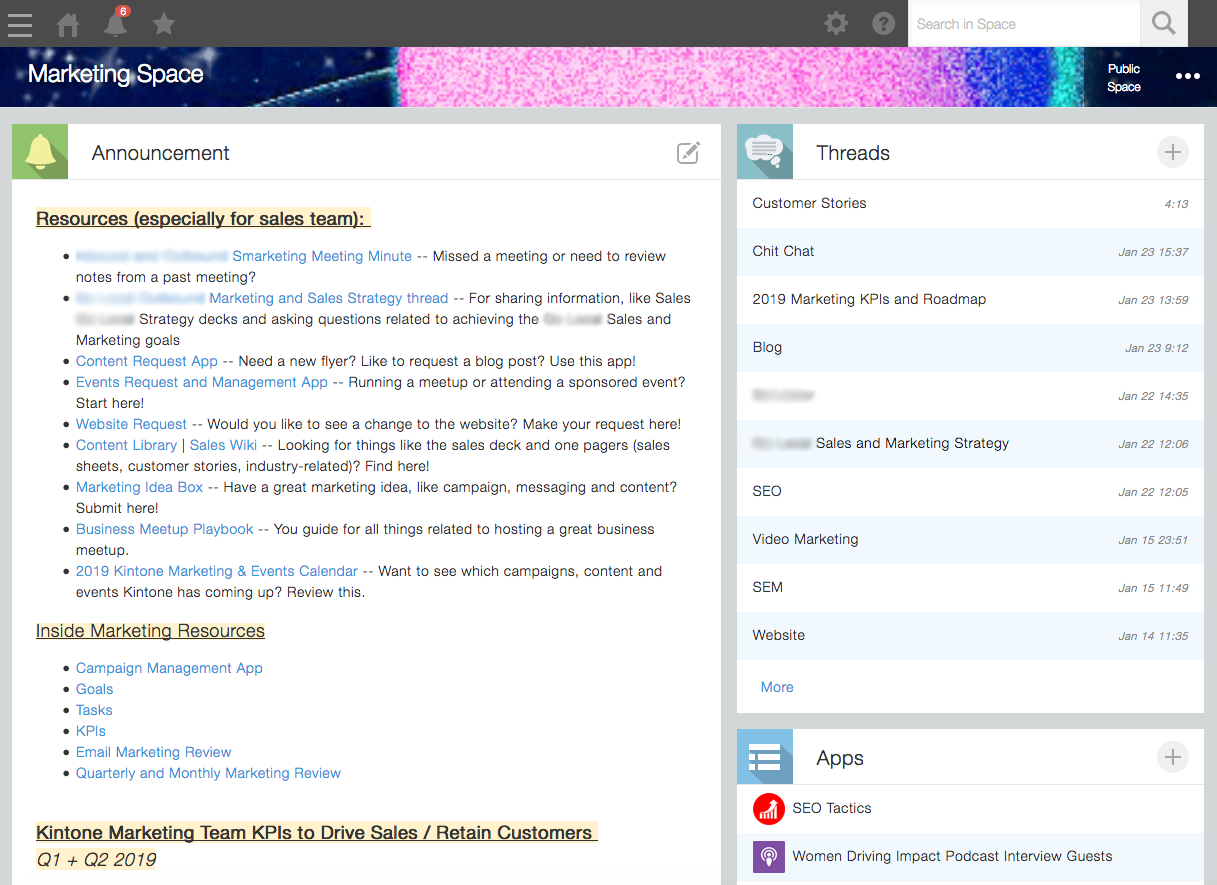Screen dimensions: 1217x885
Task: Open the Content Request App link
Action: coord(146,361)
